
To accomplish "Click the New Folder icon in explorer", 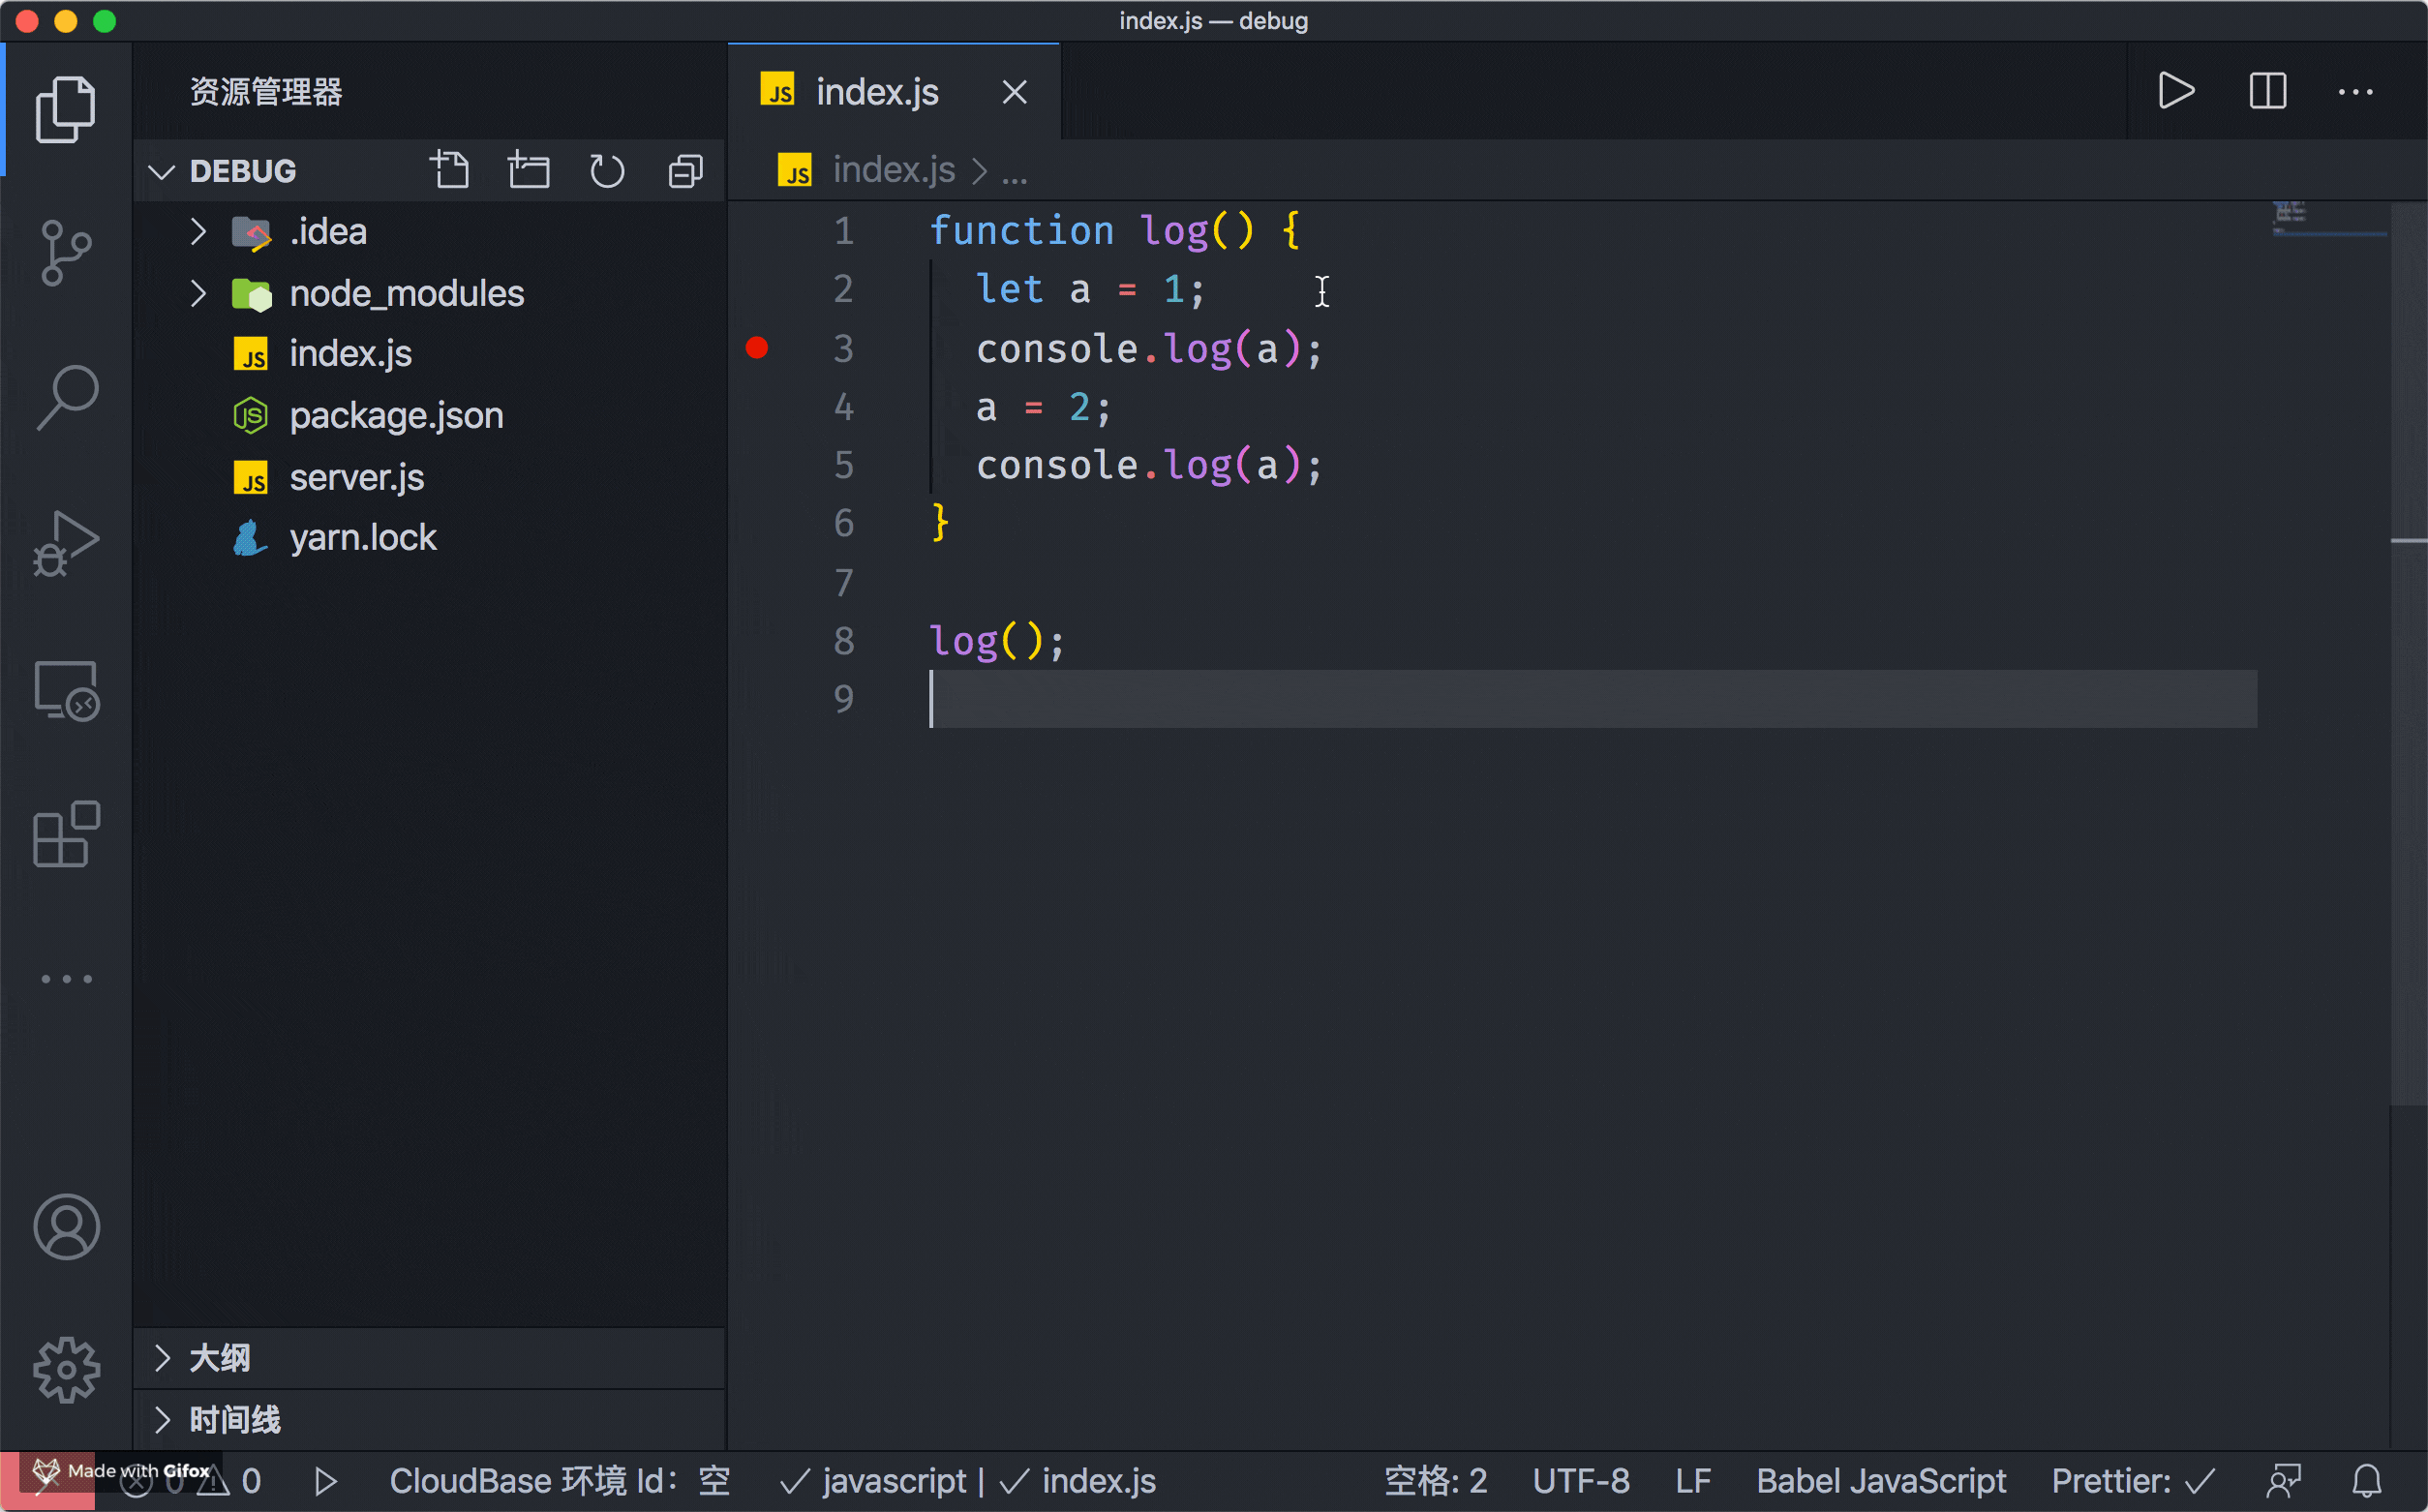I will [528, 171].
